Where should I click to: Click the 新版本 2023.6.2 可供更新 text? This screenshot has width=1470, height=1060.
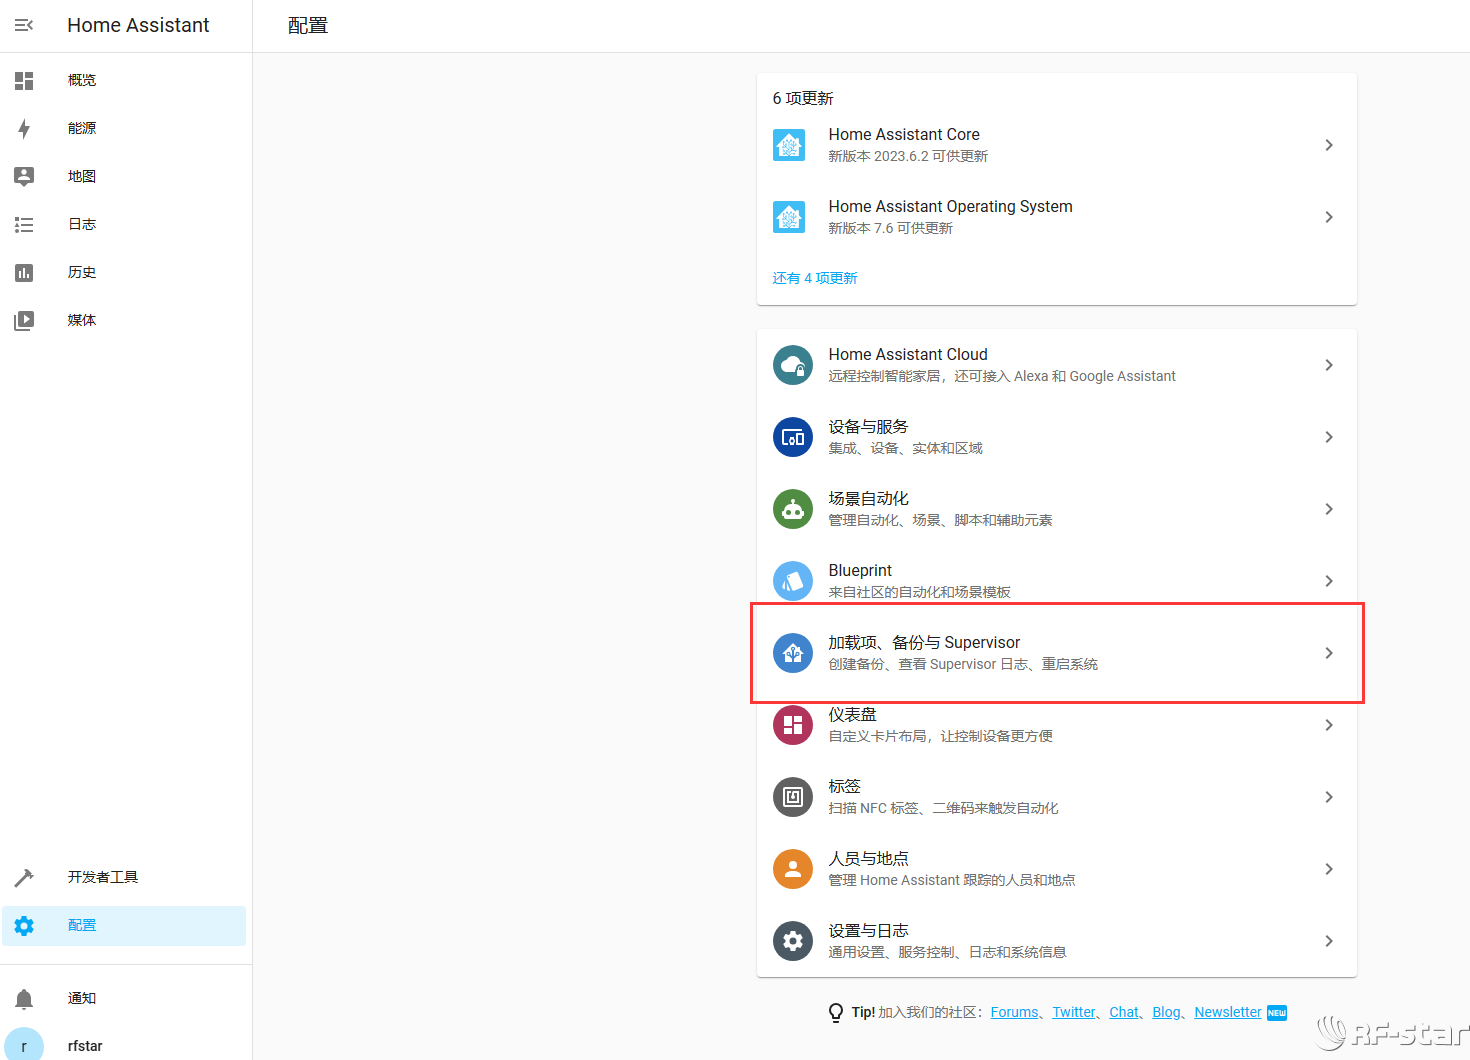click(908, 156)
